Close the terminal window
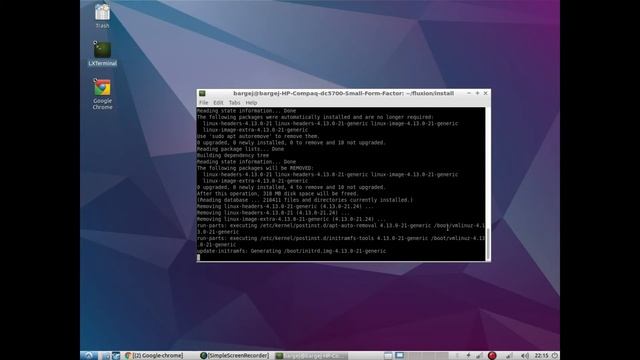 [486, 93]
